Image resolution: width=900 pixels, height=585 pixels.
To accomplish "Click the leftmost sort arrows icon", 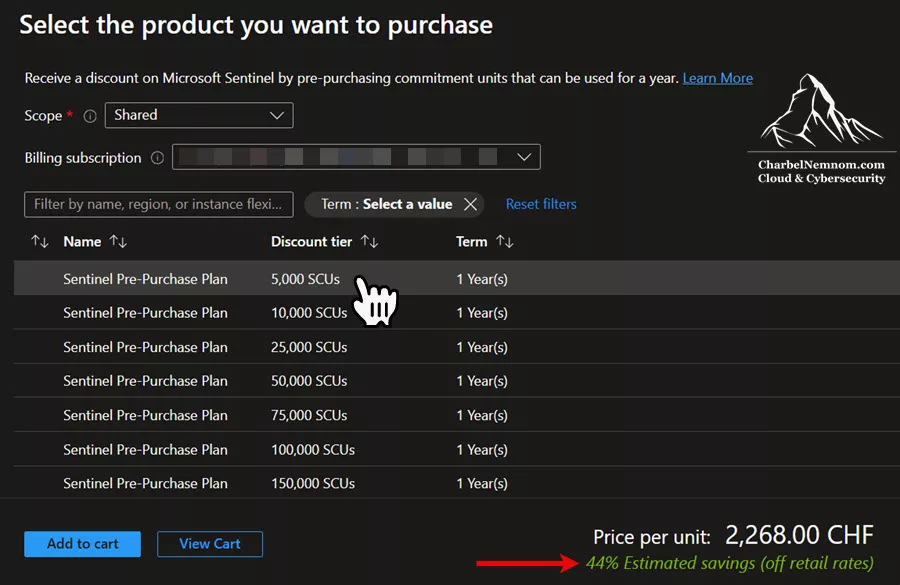I will (x=40, y=242).
